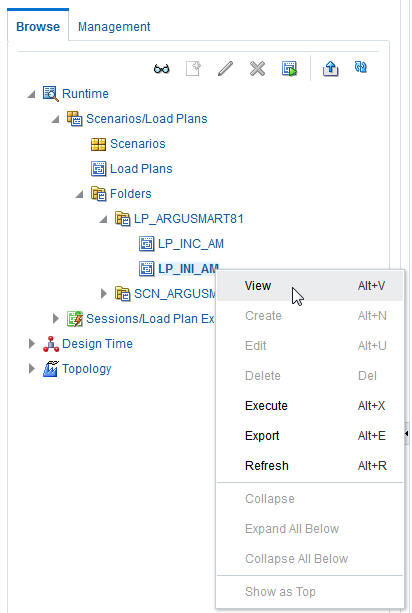This screenshot has height=613, width=412.
Task: Expand the Design Time node
Action: [32, 344]
